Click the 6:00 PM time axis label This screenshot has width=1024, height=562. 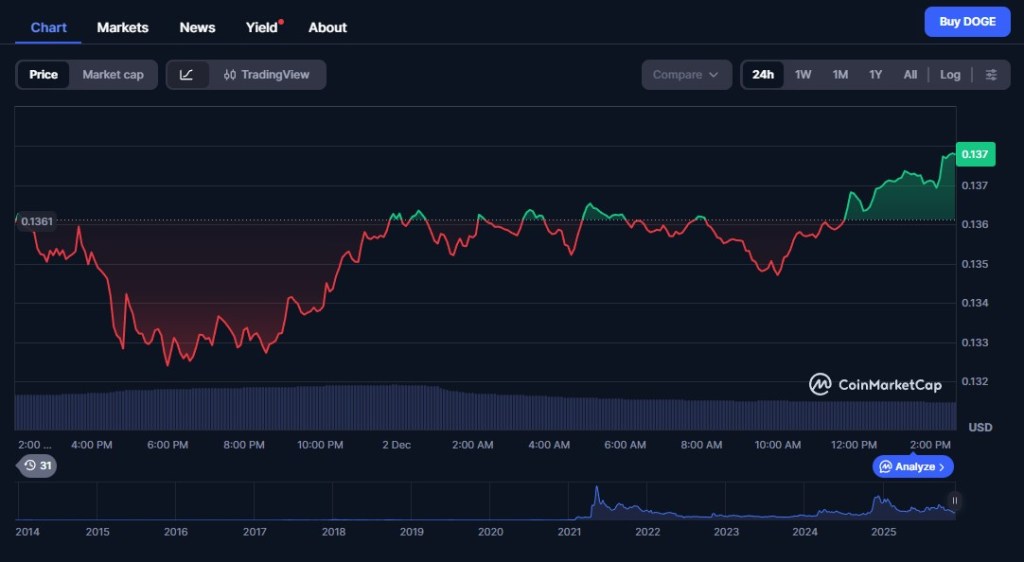point(167,445)
